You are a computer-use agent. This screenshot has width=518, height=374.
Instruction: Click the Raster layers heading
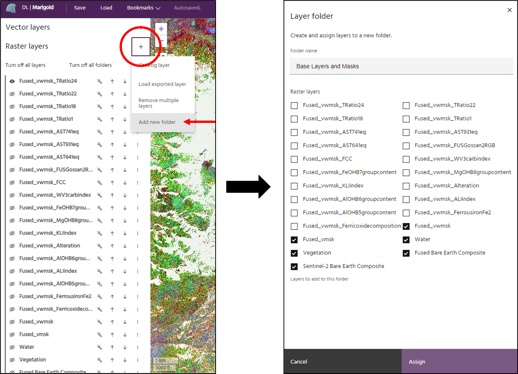(x=27, y=46)
